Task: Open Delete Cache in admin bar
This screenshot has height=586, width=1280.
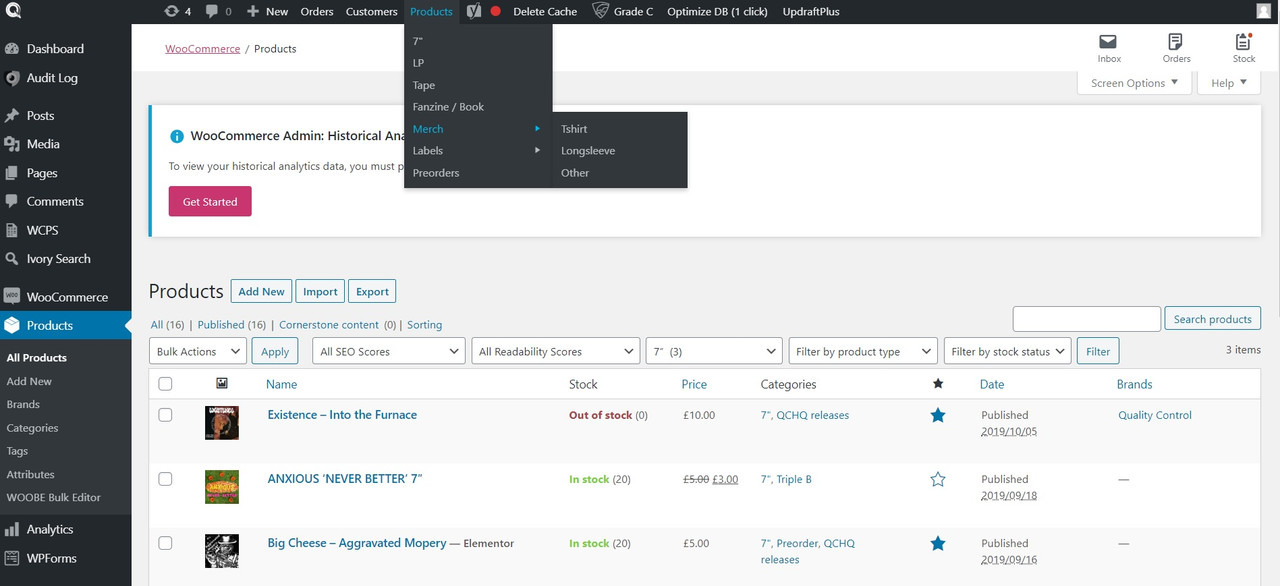Action: pyautogui.click(x=545, y=12)
